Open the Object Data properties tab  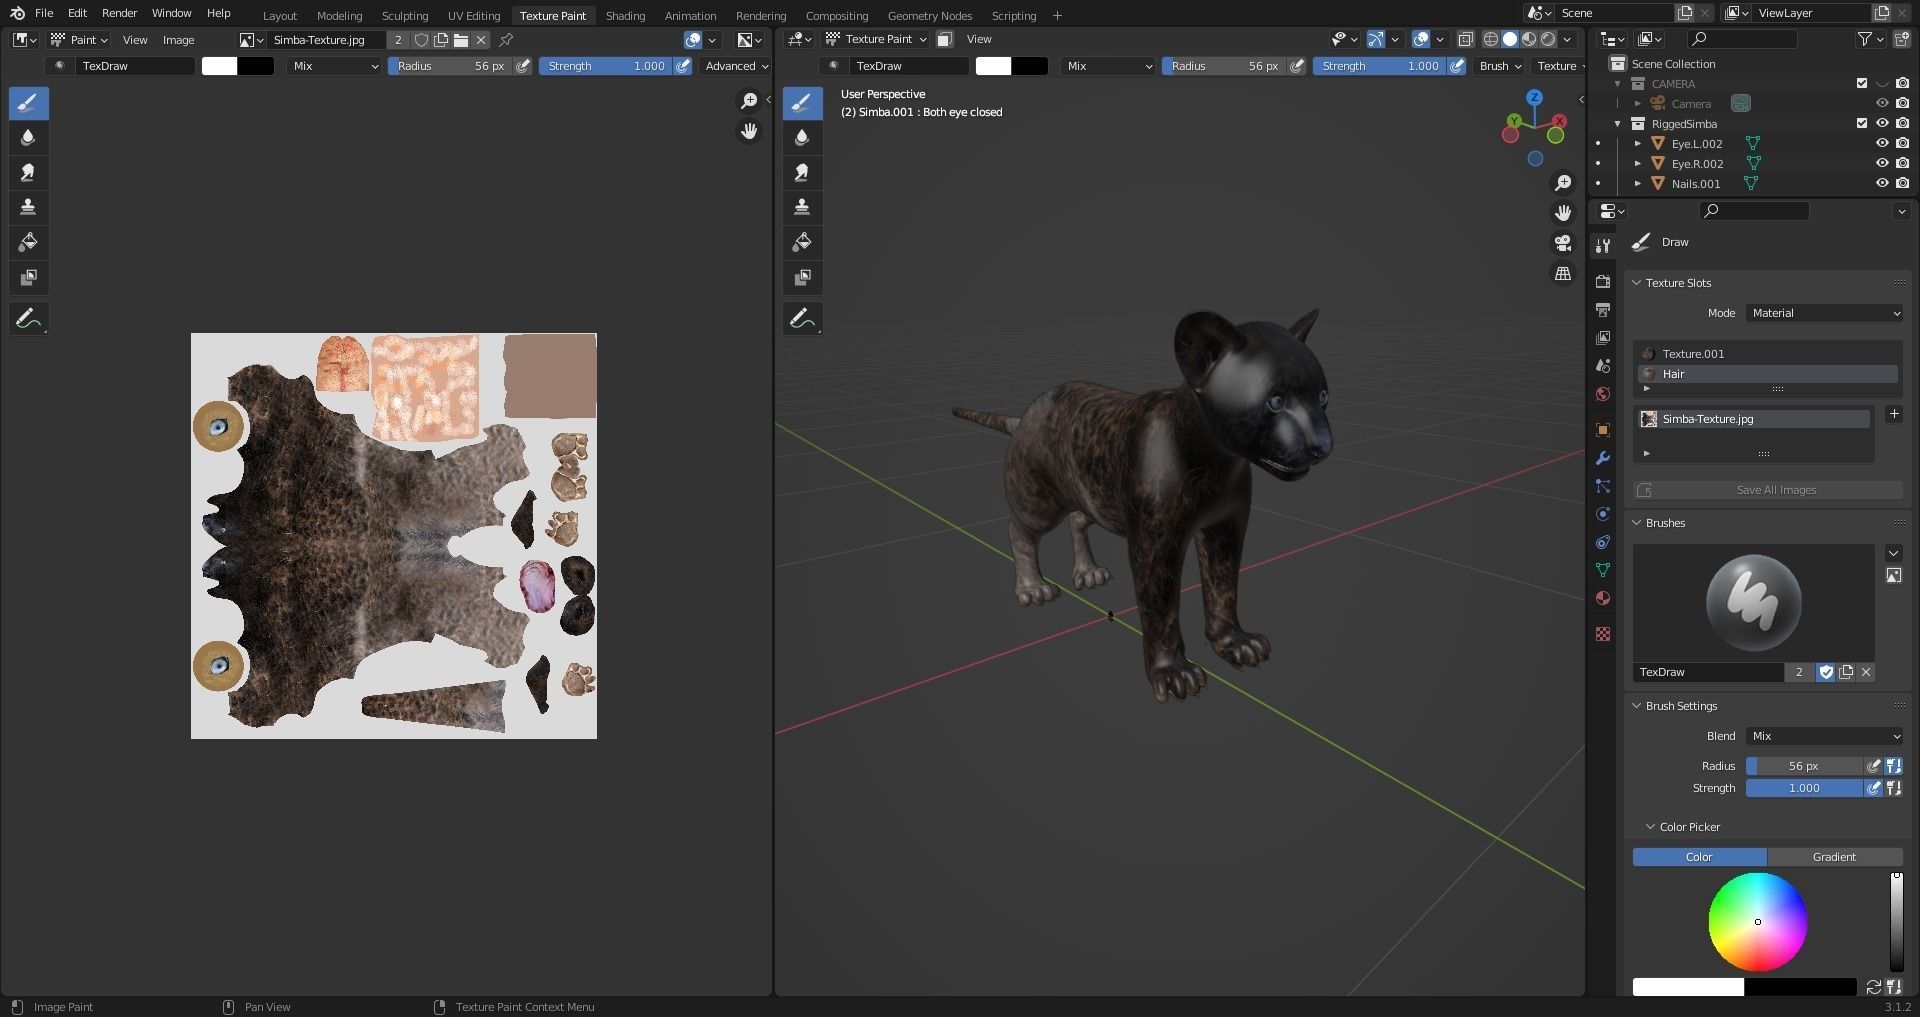click(1603, 570)
